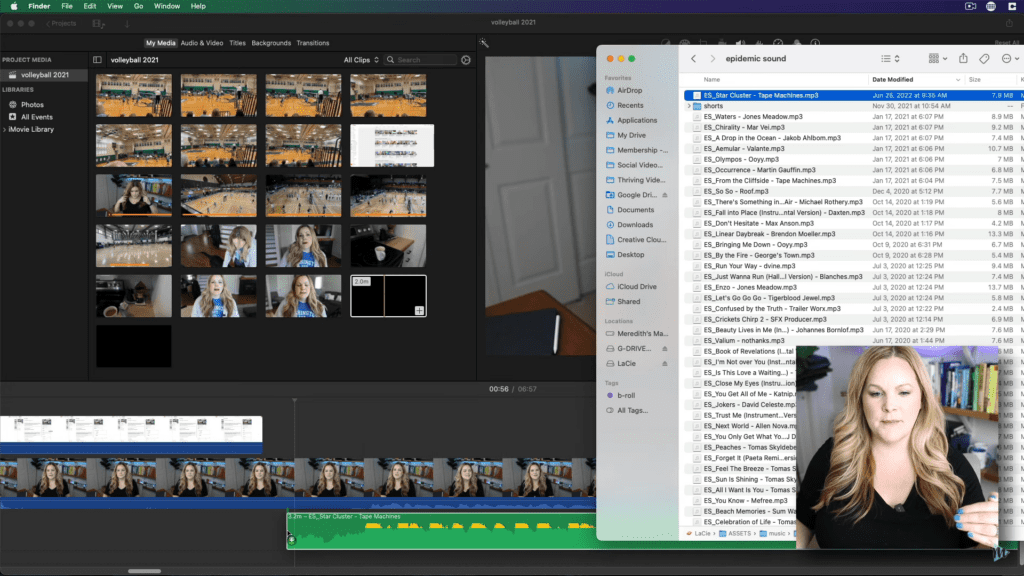This screenshot has width=1024, height=576.
Task: Toggle iMovie library sidebar visibility
Action: coord(97,60)
